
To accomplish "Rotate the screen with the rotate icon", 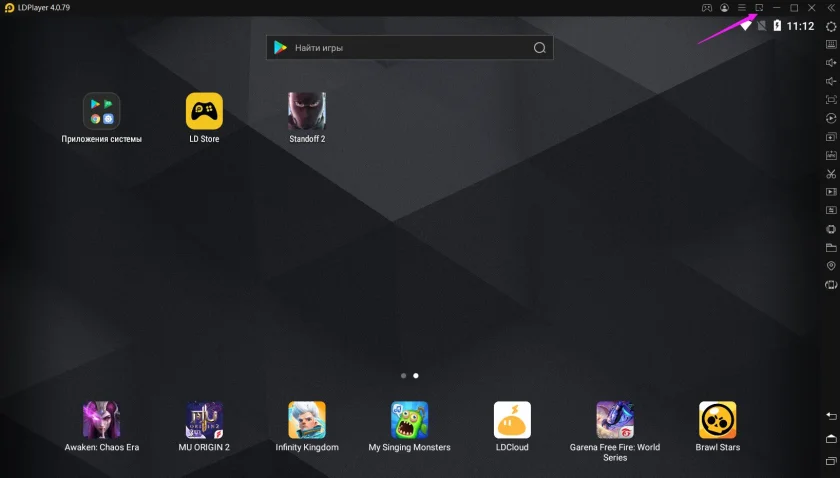I will coord(831,285).
